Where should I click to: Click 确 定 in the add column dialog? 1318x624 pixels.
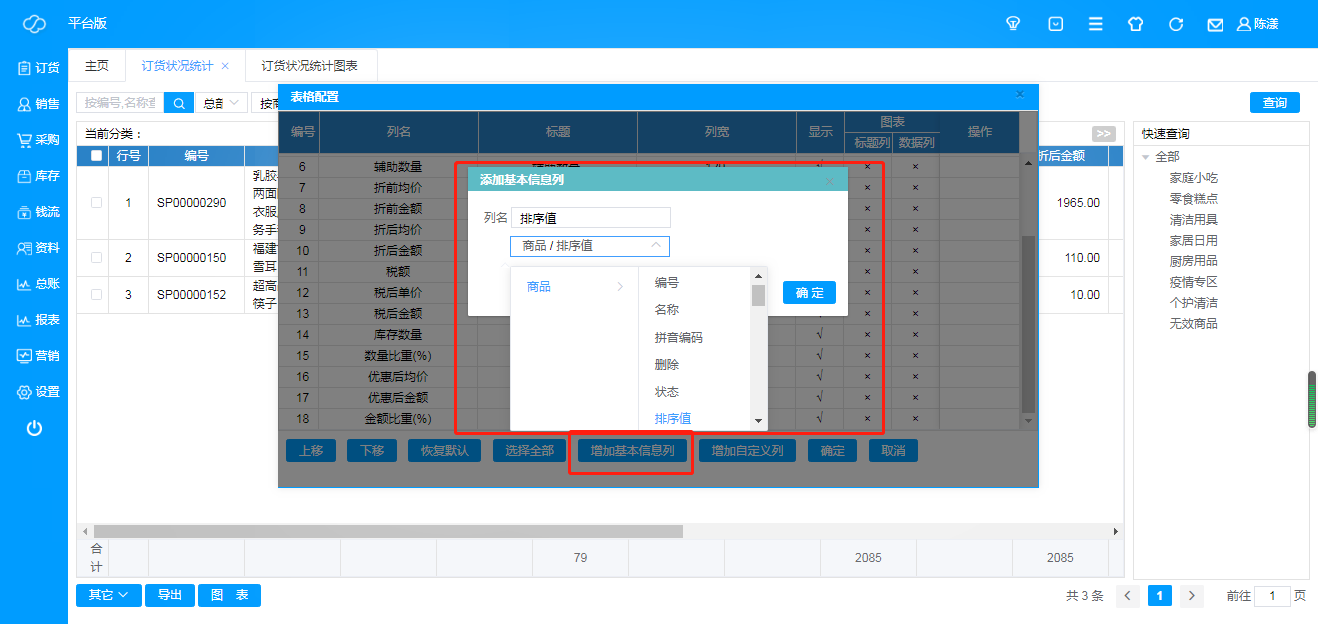(x=809, y=293)
